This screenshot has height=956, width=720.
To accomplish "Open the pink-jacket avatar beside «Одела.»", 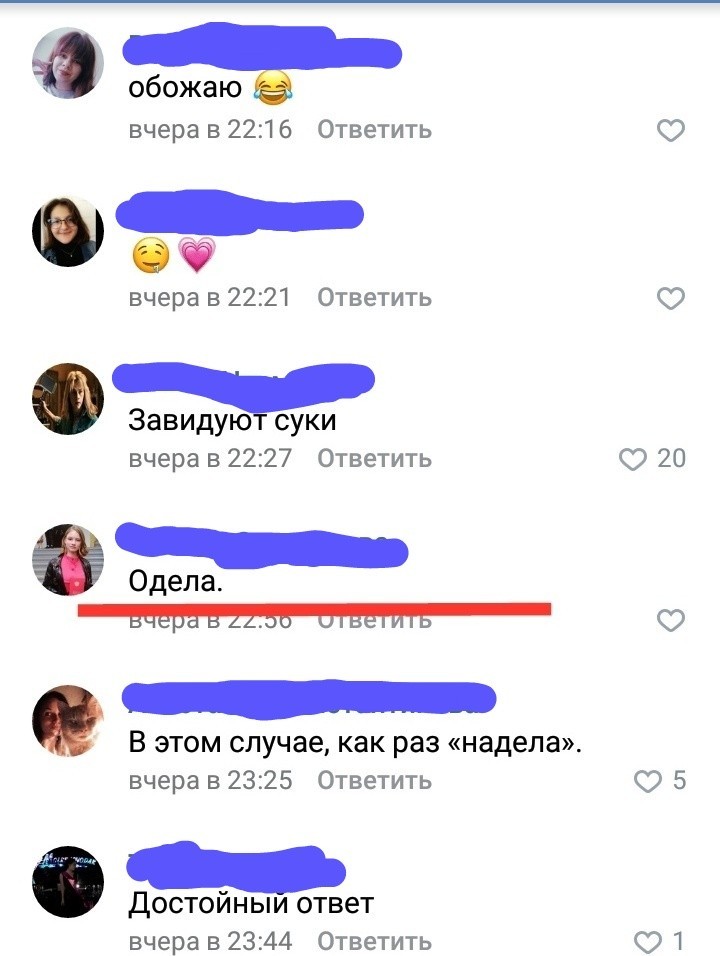I will 68,560.
